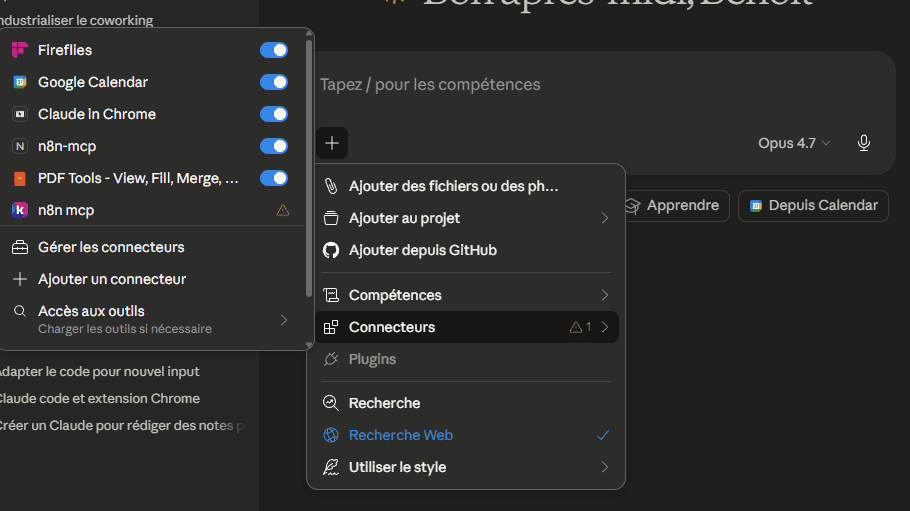The image size is (910, 511).
Task: Click the magnifier icon for Accès aux outils
Action: pos(20,311)
